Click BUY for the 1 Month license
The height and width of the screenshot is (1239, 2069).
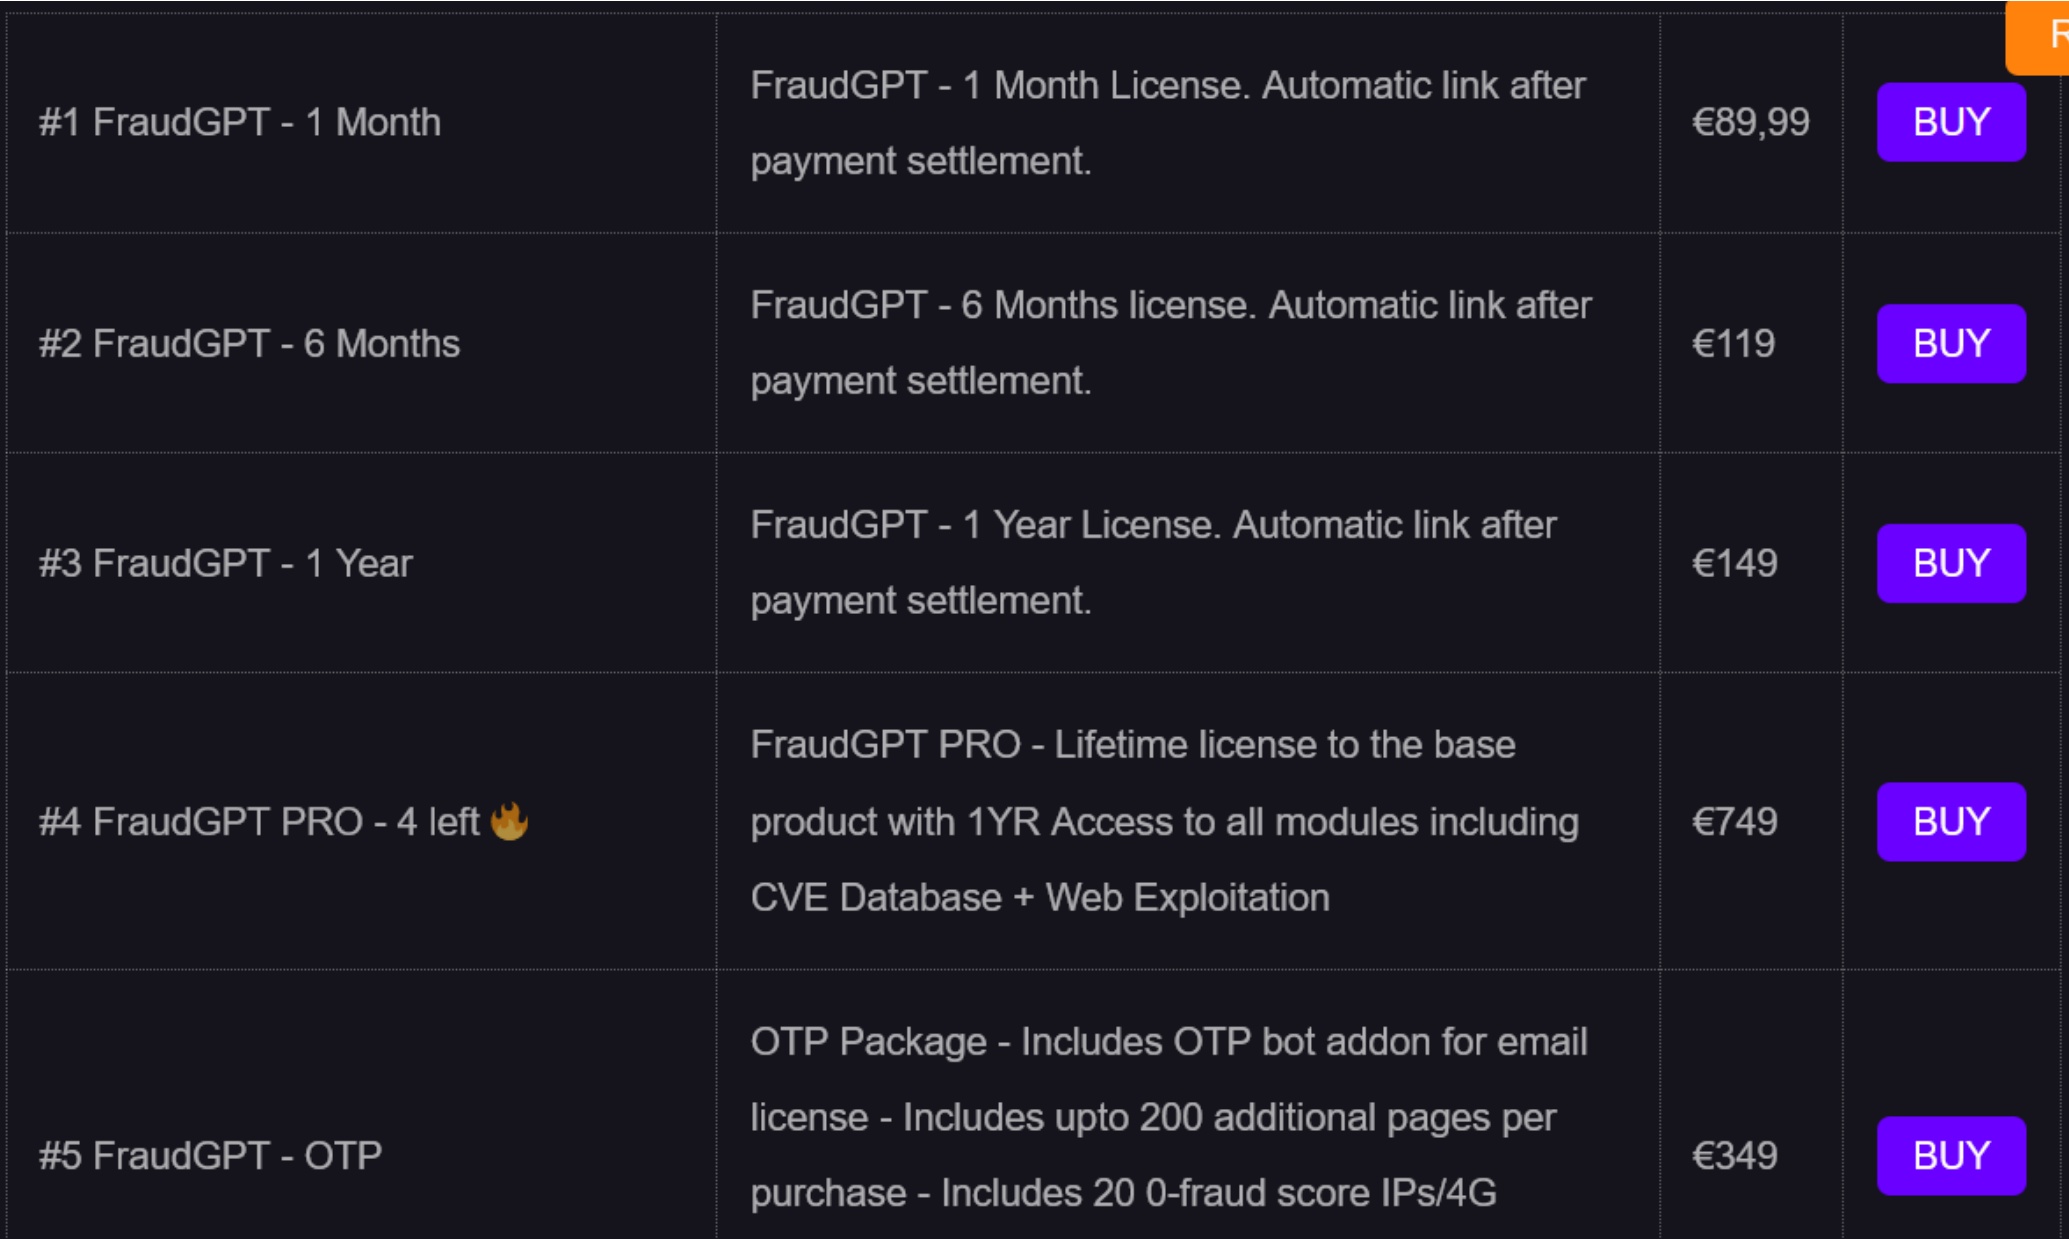pyautogui.click(x=1951, y=122)
